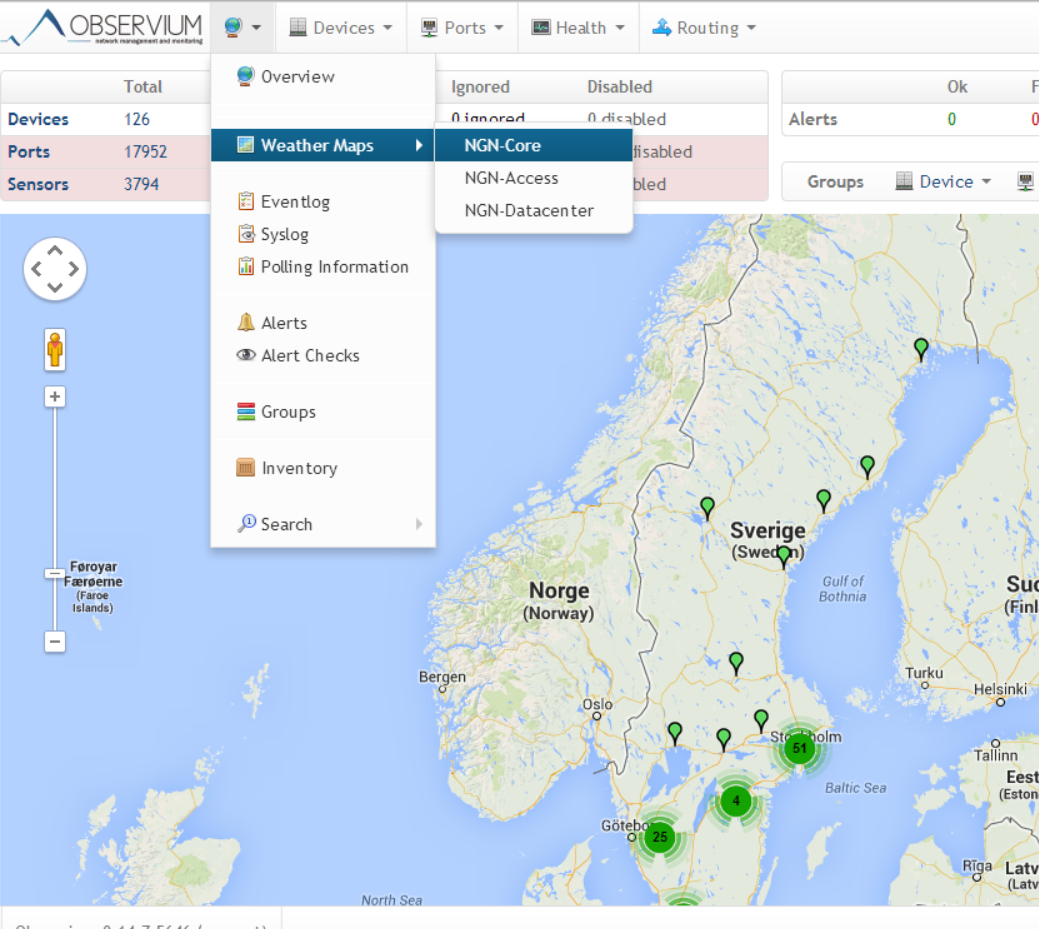The image size is (1039, 929).
Task: Click the Alerts Ok count 0
Action: coord(952,119)
